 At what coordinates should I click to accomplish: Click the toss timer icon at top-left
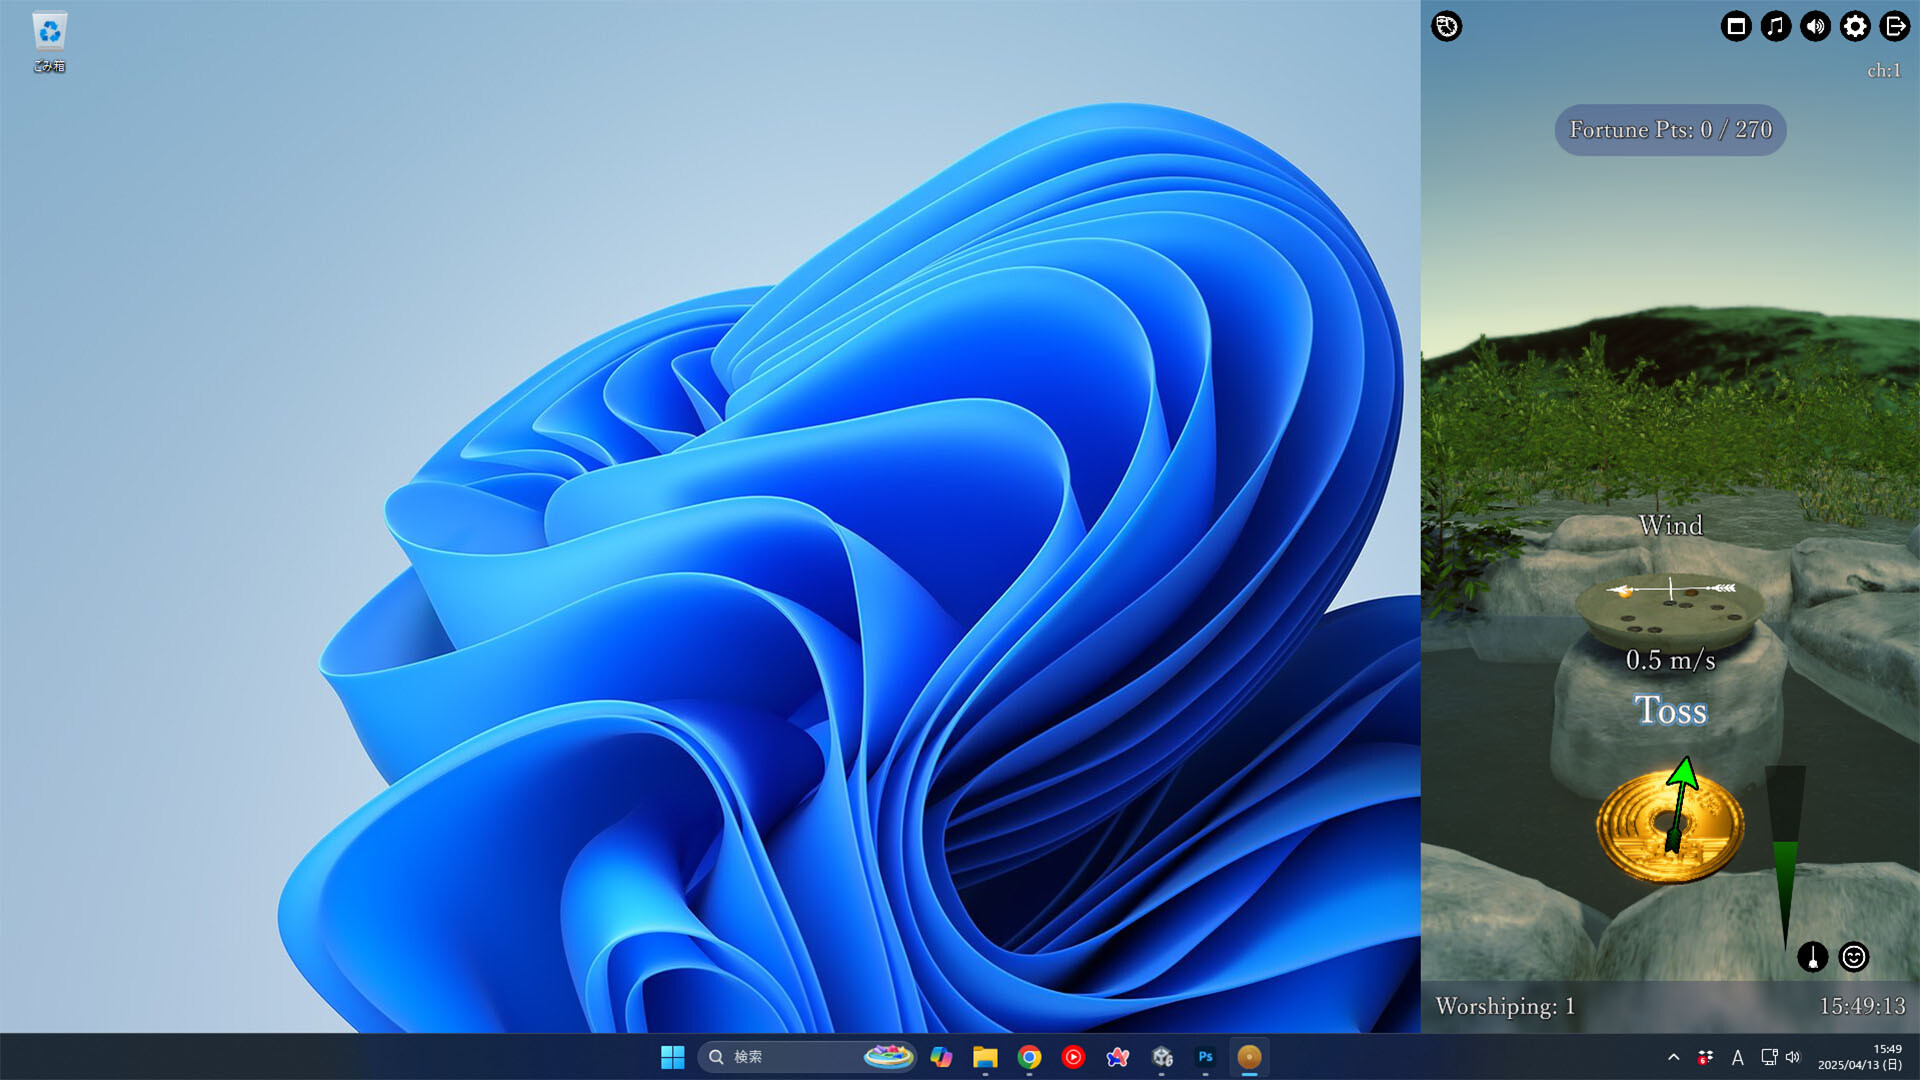1445,27
